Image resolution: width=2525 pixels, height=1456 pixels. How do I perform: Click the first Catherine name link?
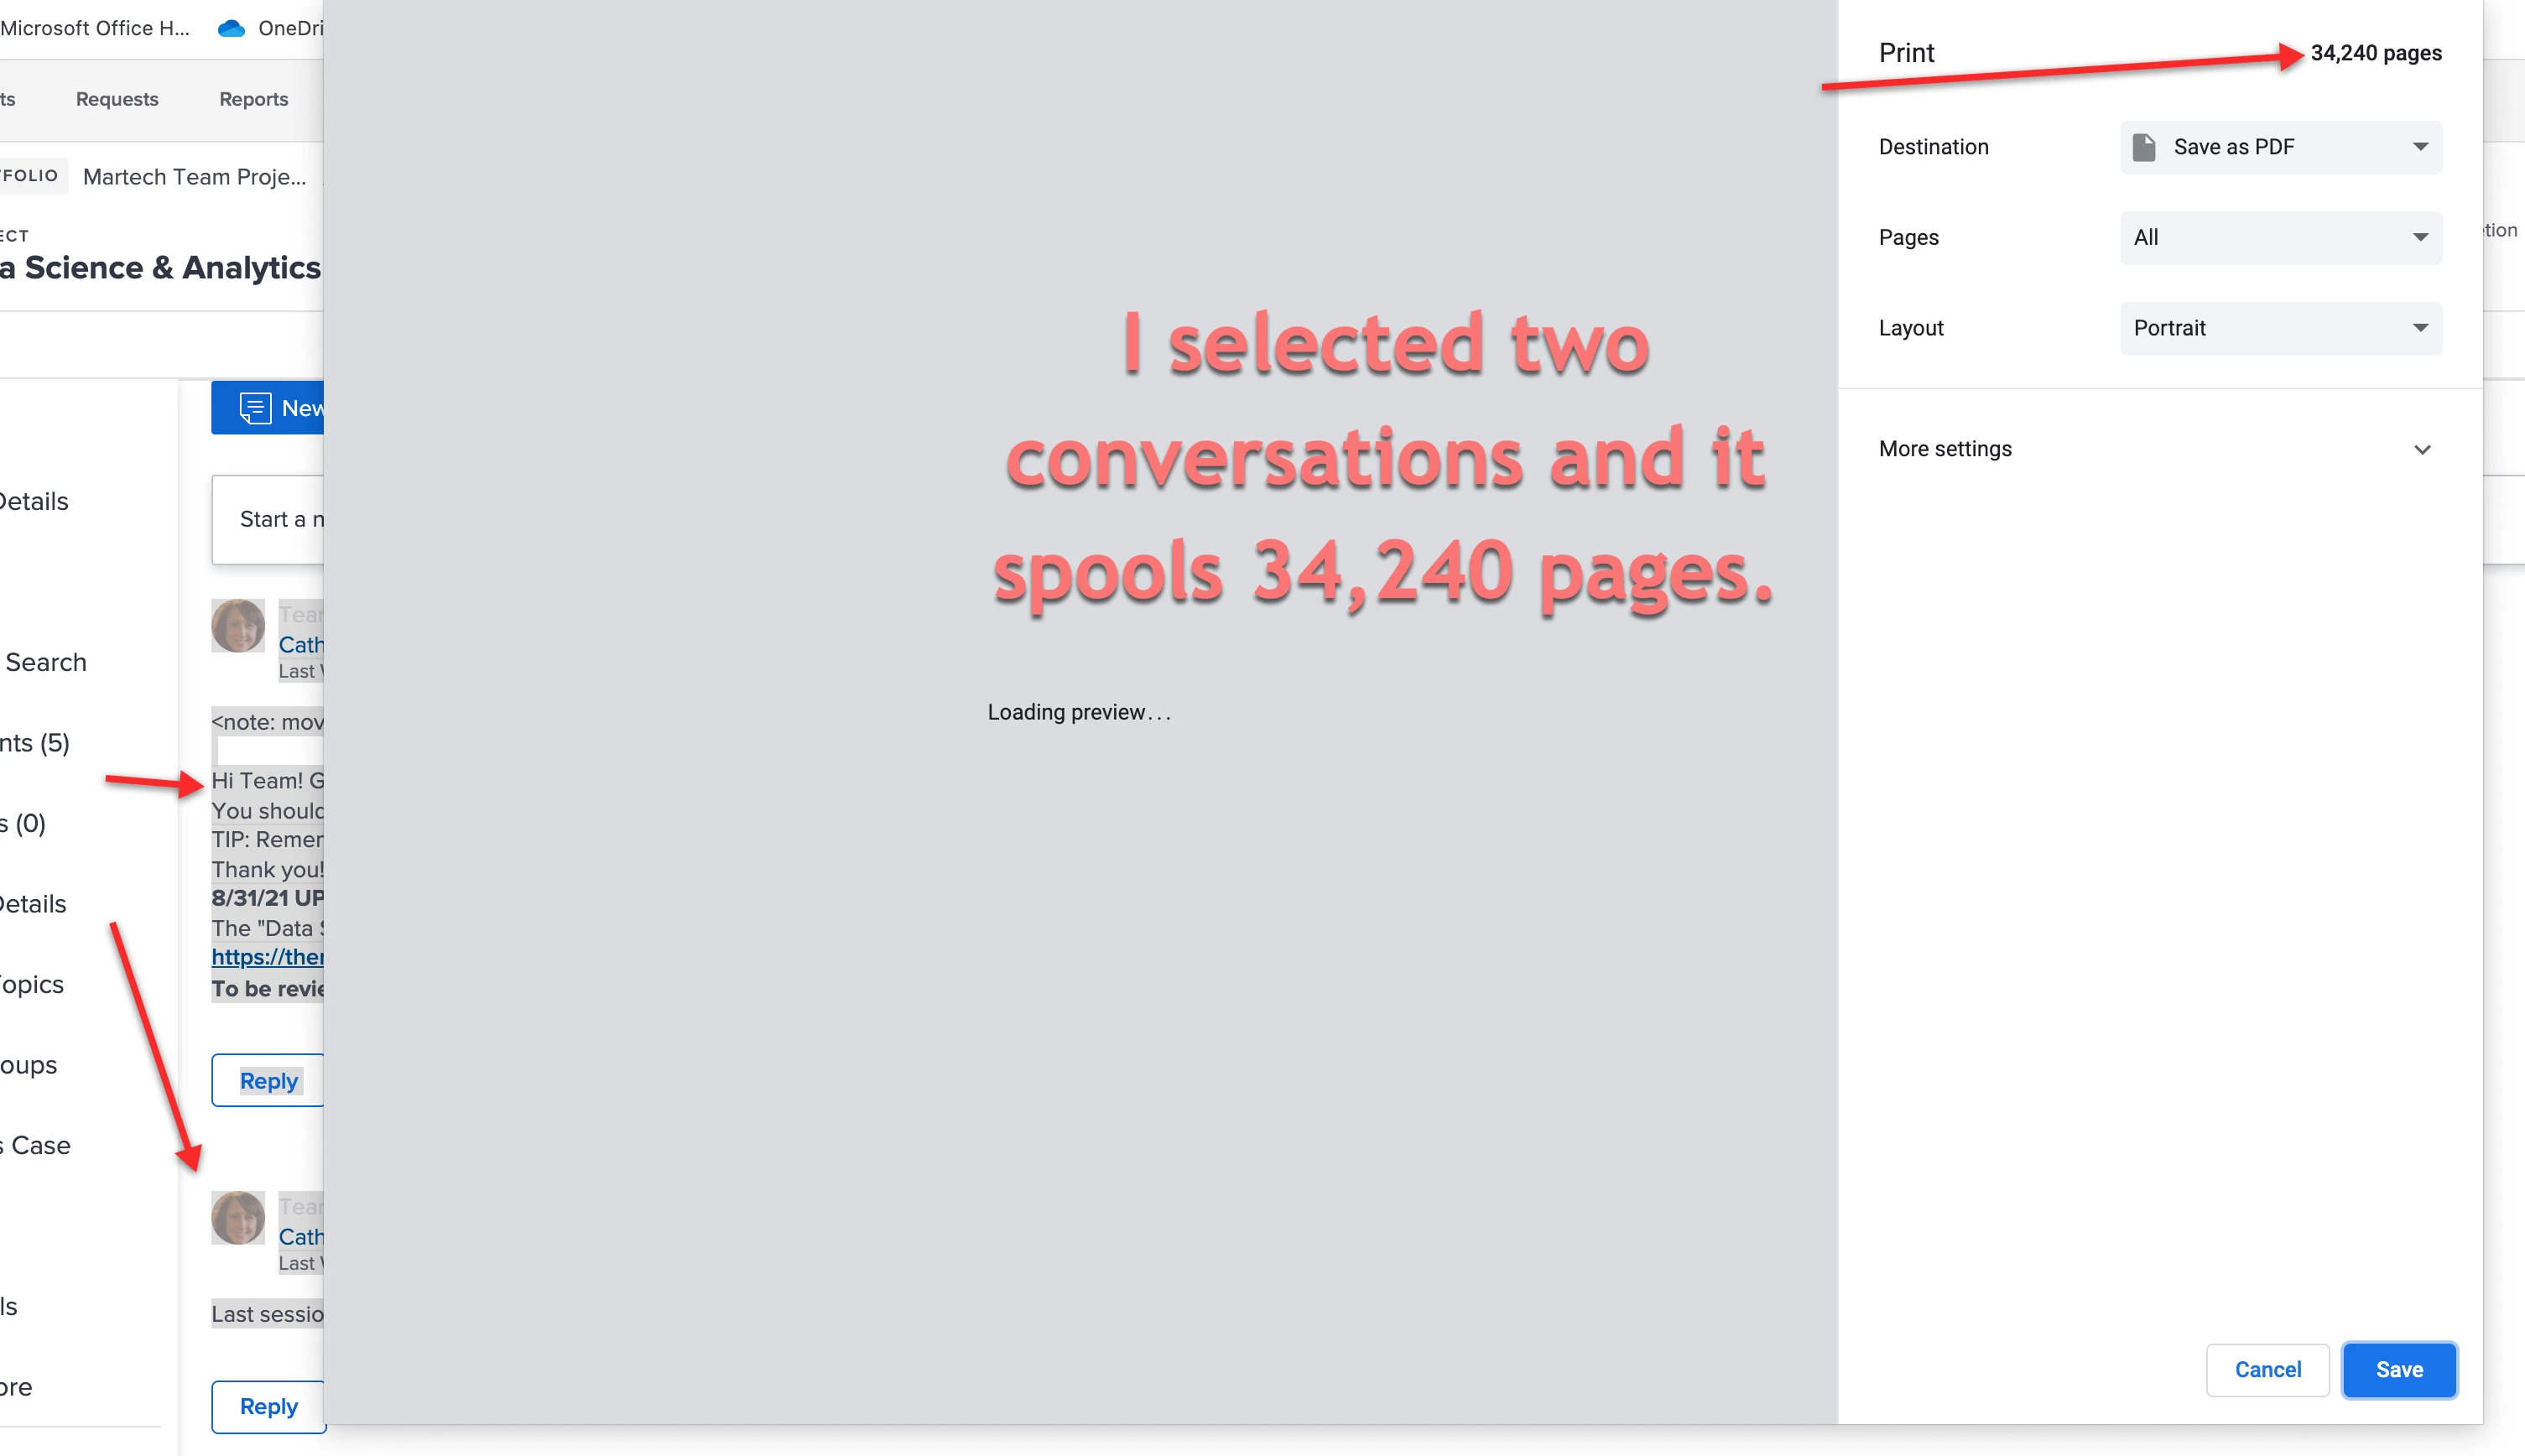(300, 645)
